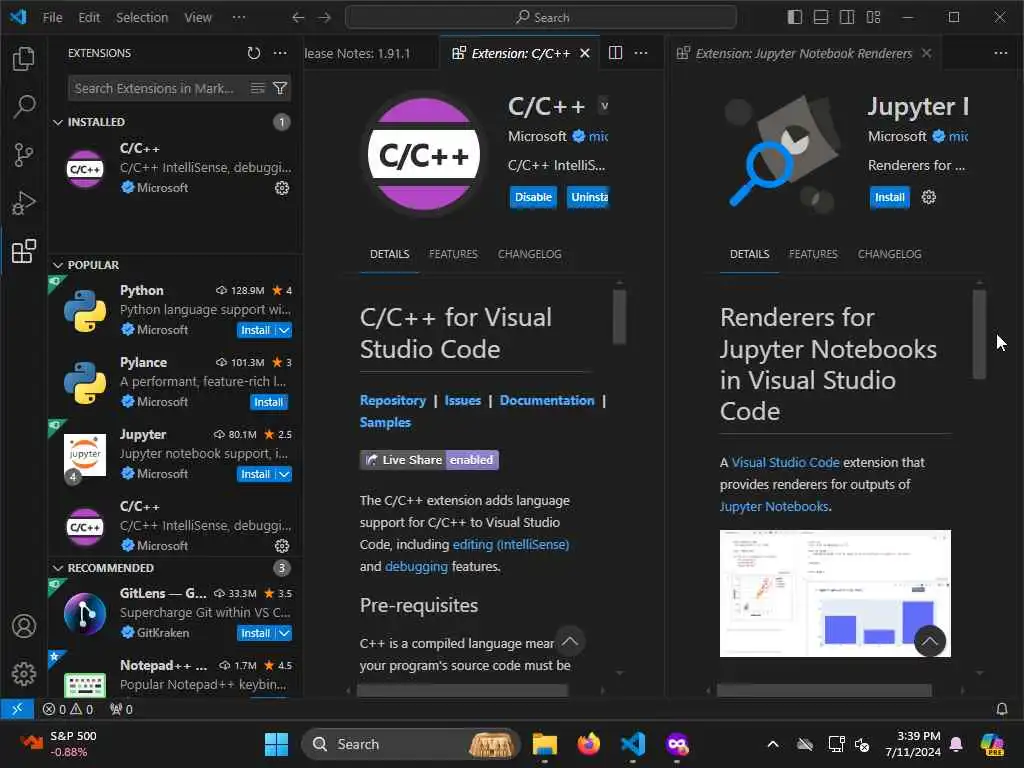Open the Documentation link
The height and width of the screenshot is (768, 1024).
547,400
